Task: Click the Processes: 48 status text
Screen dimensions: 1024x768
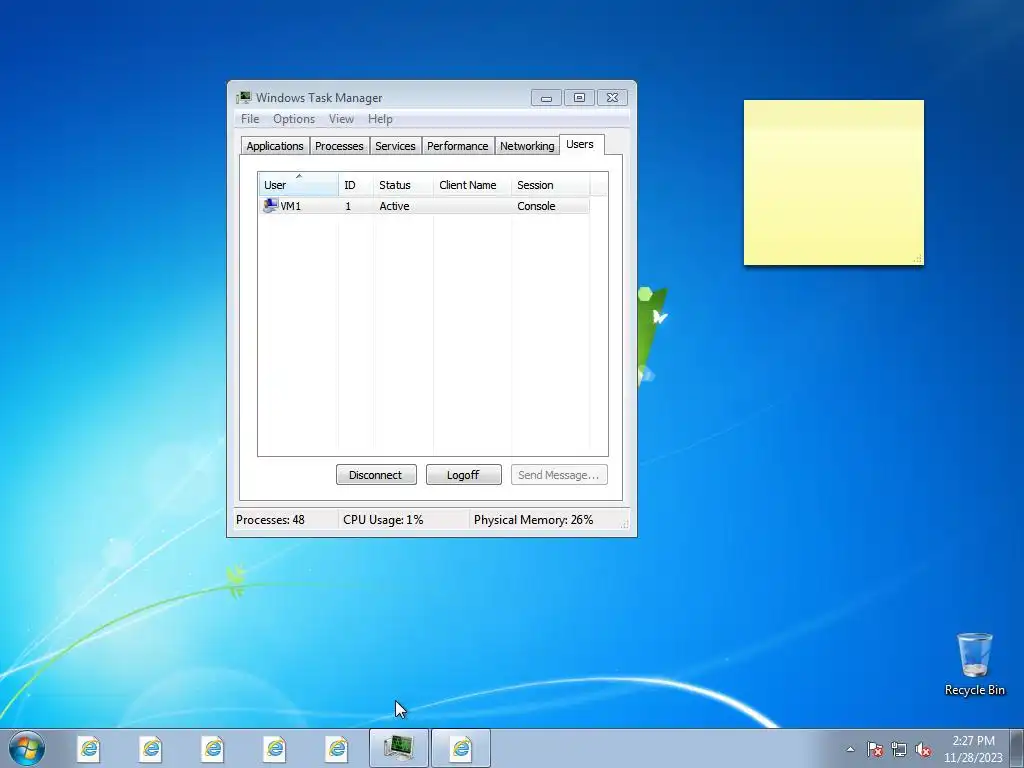Action: click(270, 520)
